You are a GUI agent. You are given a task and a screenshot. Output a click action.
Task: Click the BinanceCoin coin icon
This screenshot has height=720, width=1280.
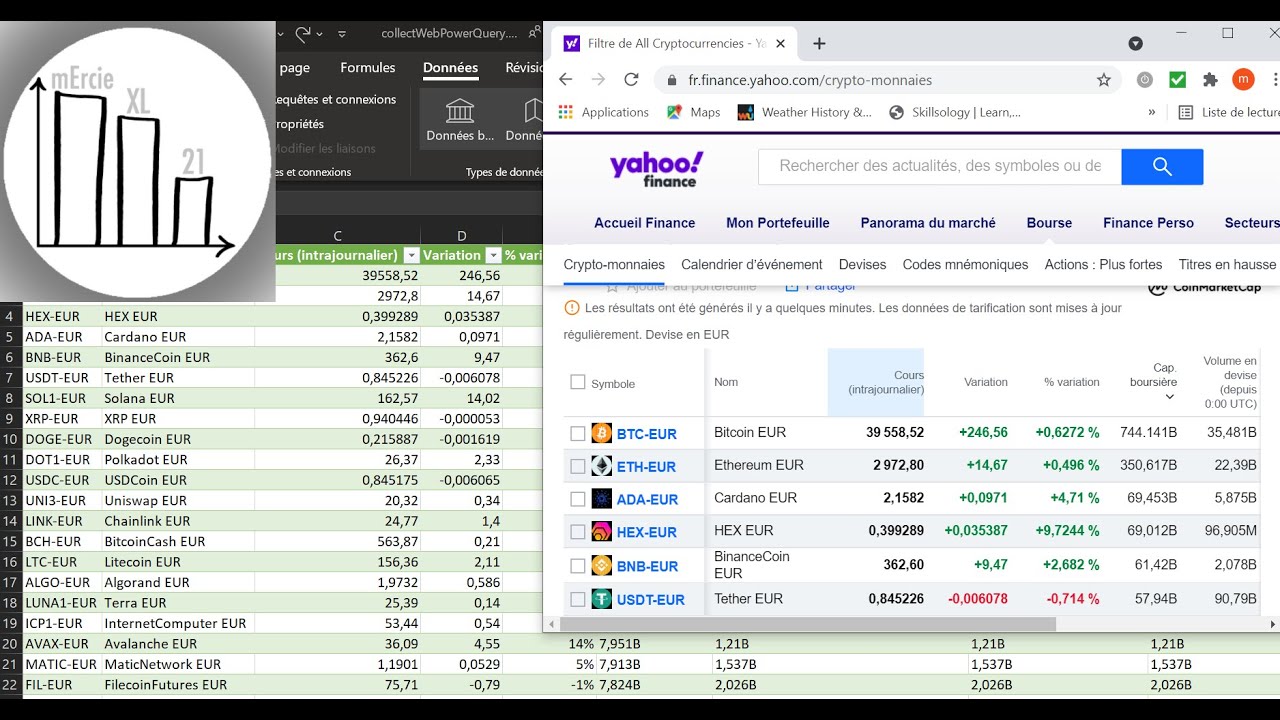click(x=602, y=566)
